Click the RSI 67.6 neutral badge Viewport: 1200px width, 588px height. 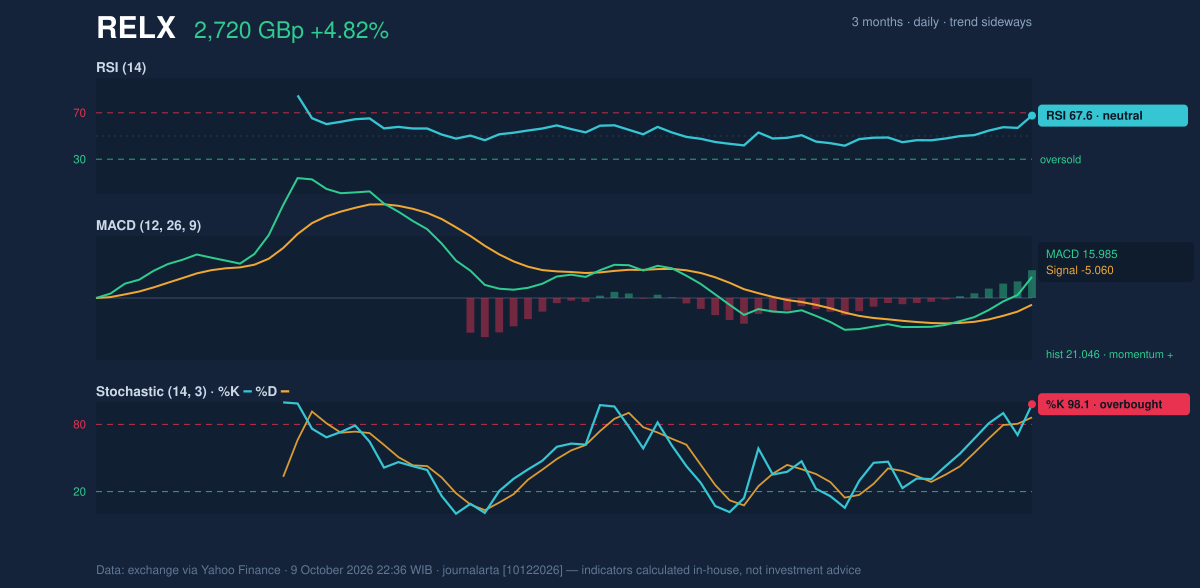[1113, 116]
